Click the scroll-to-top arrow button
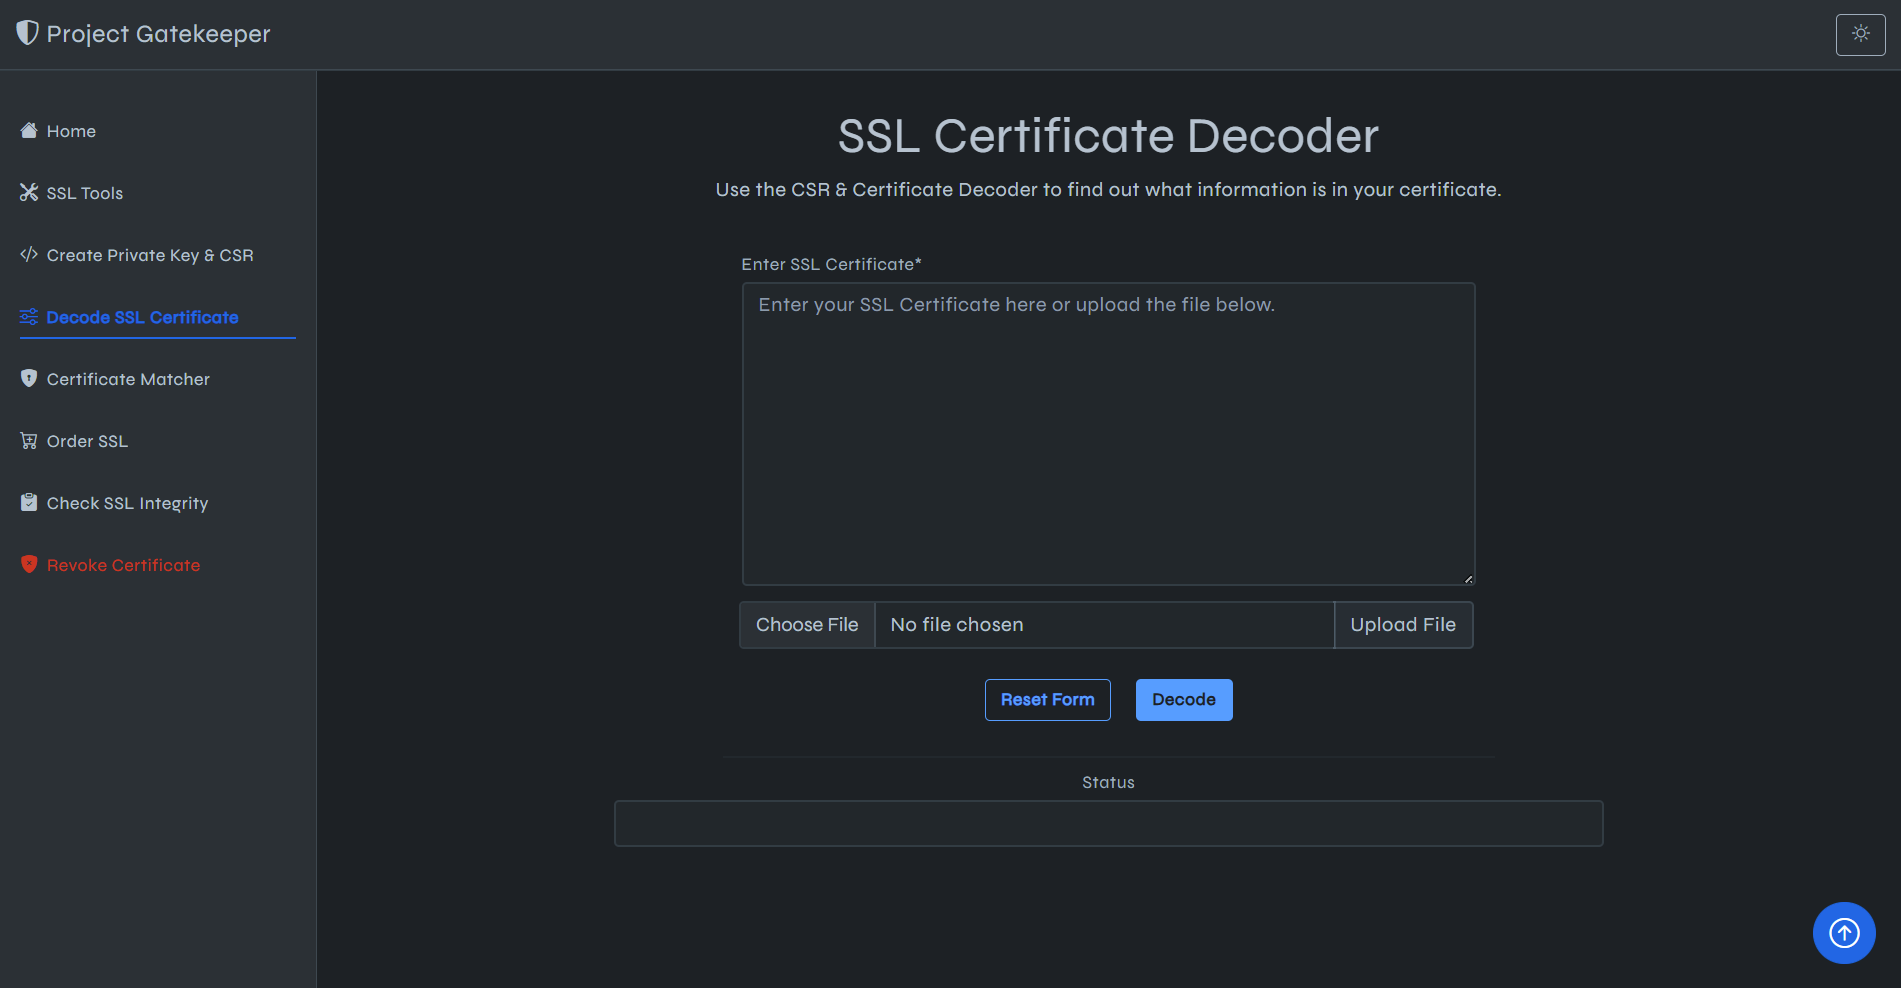1901x988 pixels. click(1844, 933)
